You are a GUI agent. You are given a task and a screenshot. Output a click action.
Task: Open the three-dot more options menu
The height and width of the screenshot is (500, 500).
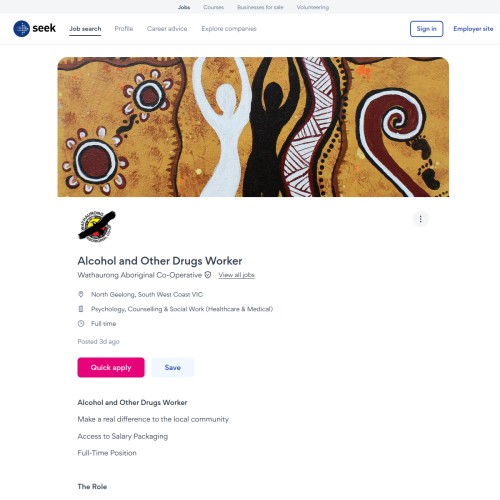point(420,219)
